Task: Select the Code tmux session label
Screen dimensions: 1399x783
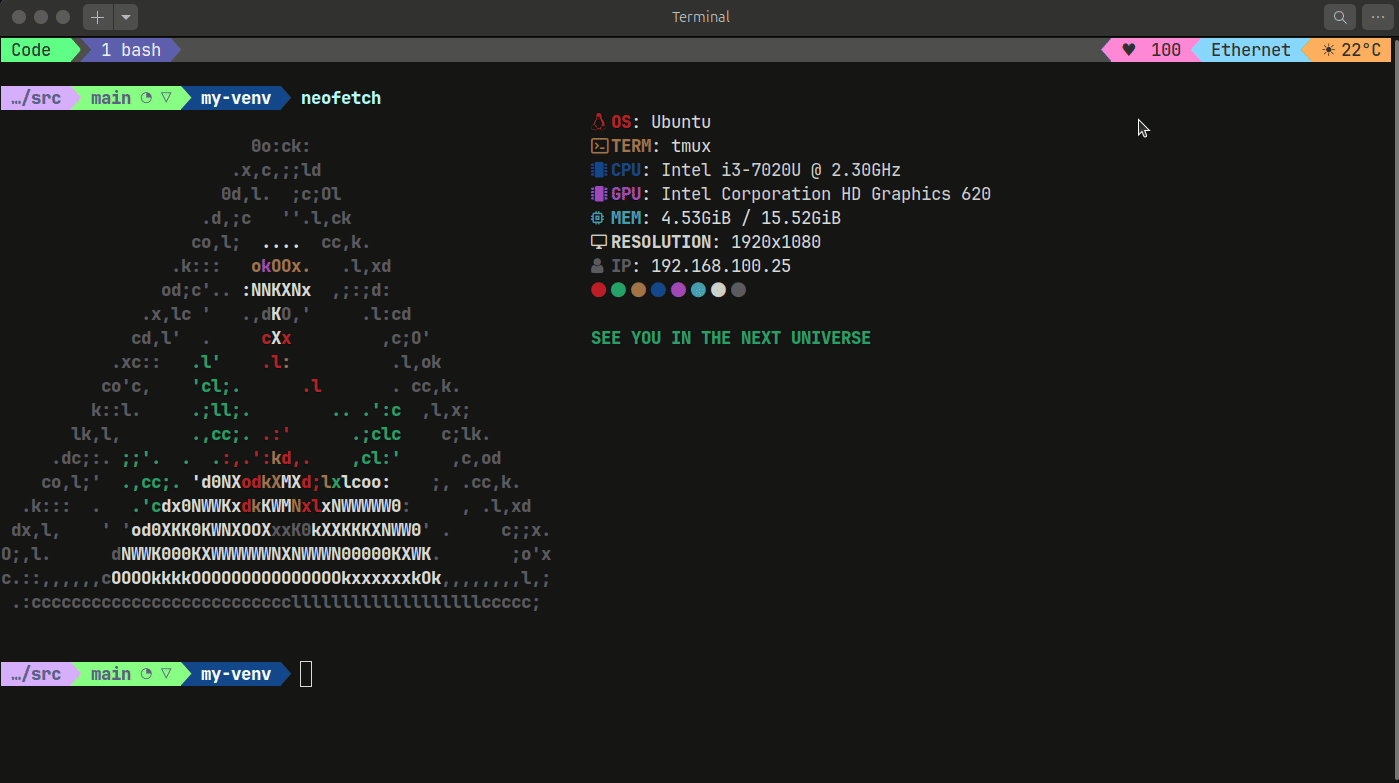Action: (33, 50)
